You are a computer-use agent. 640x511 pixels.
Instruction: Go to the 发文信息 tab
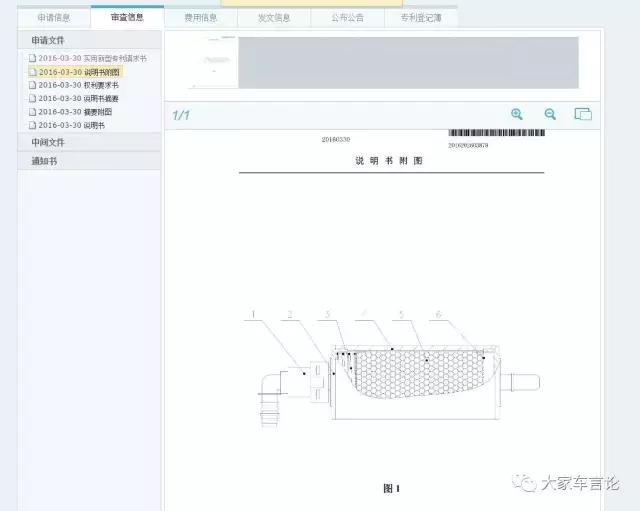coord(274,18)
